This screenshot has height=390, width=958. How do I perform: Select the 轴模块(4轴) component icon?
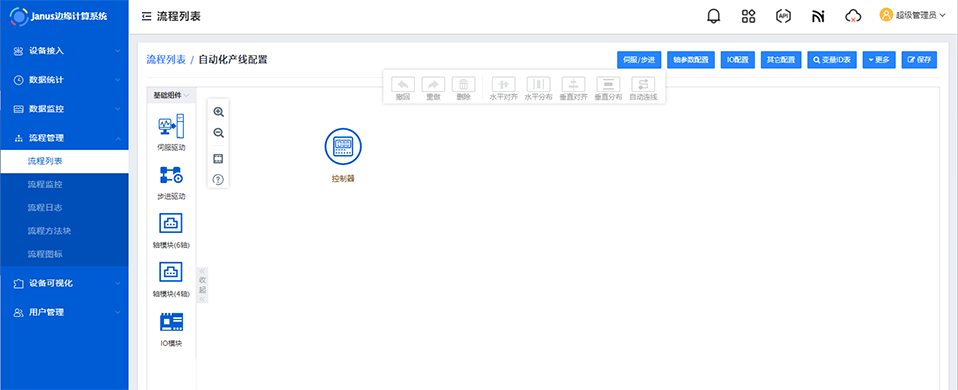coord(171,272)
